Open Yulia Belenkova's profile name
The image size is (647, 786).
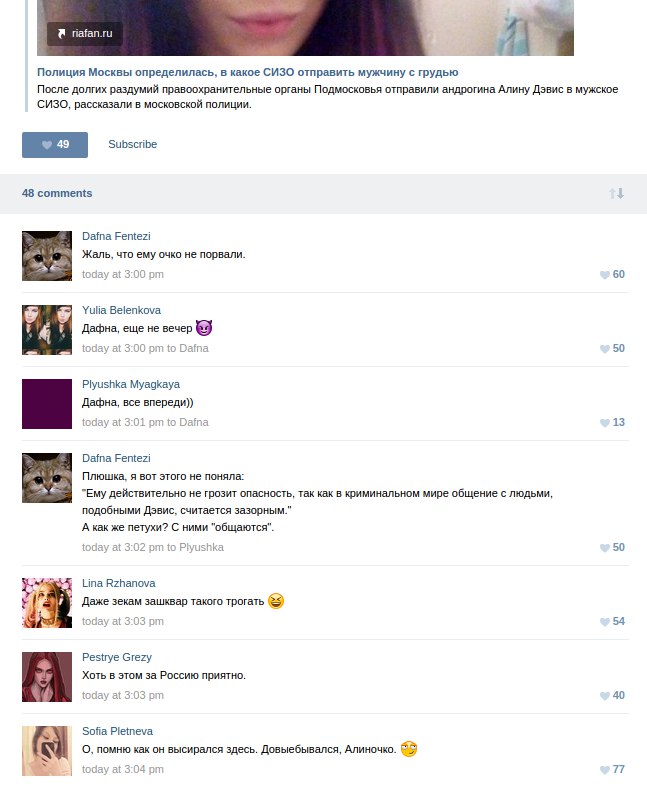[121, 310]
